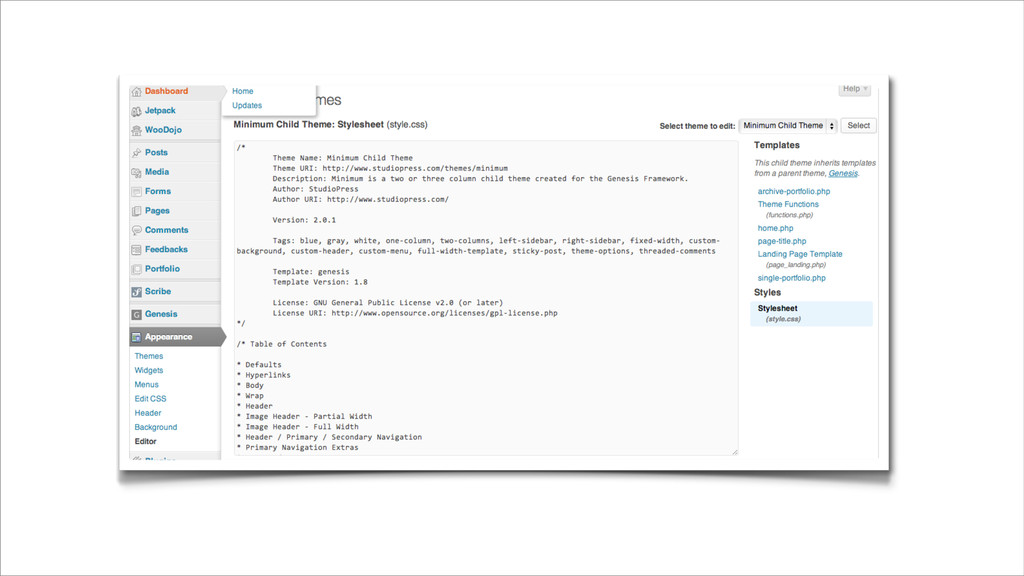Open the Dashboard menu

point(167,91)
